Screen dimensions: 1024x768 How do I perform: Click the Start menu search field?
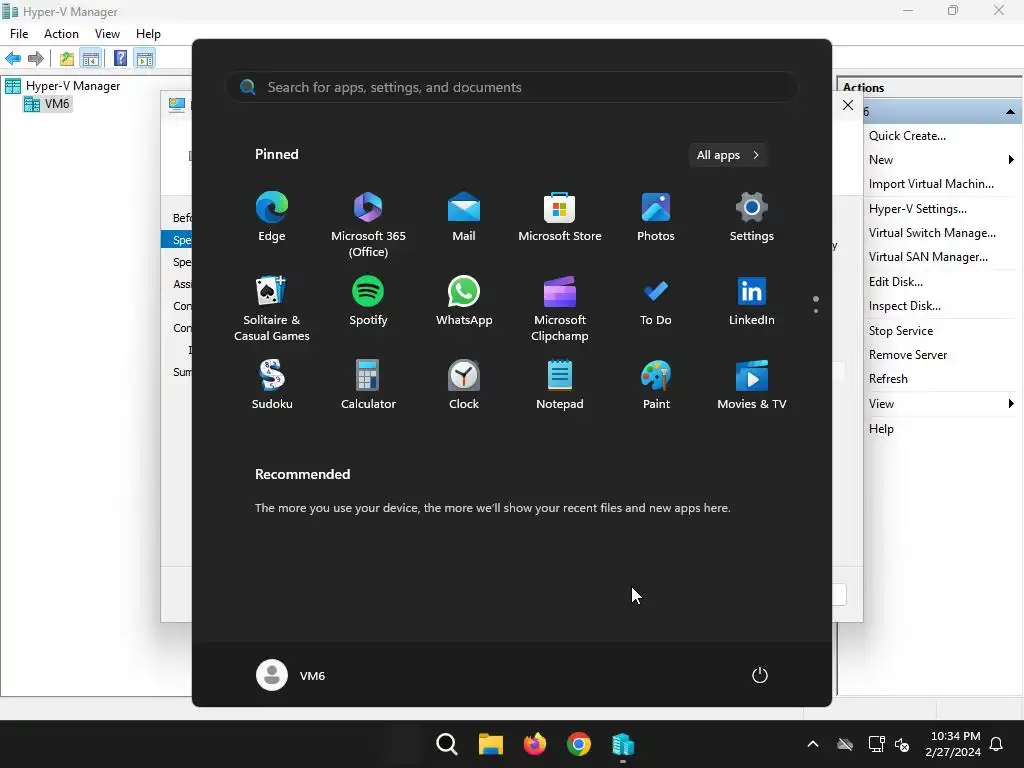coord(512,88)
